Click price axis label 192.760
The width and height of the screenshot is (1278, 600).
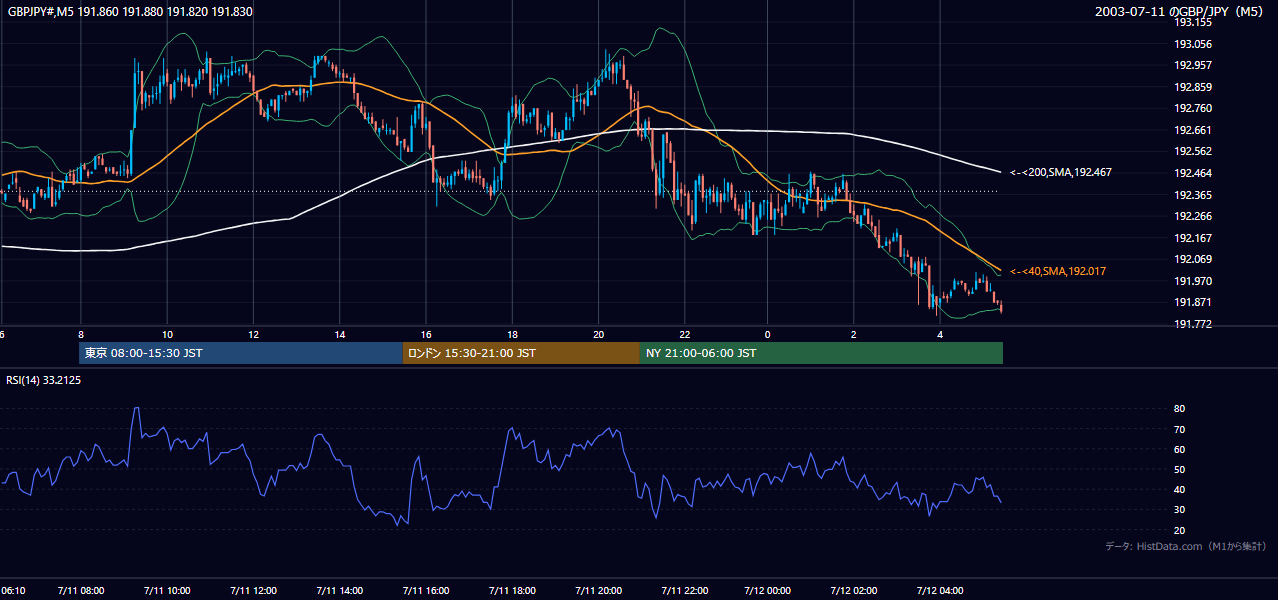click(1193, 108)
